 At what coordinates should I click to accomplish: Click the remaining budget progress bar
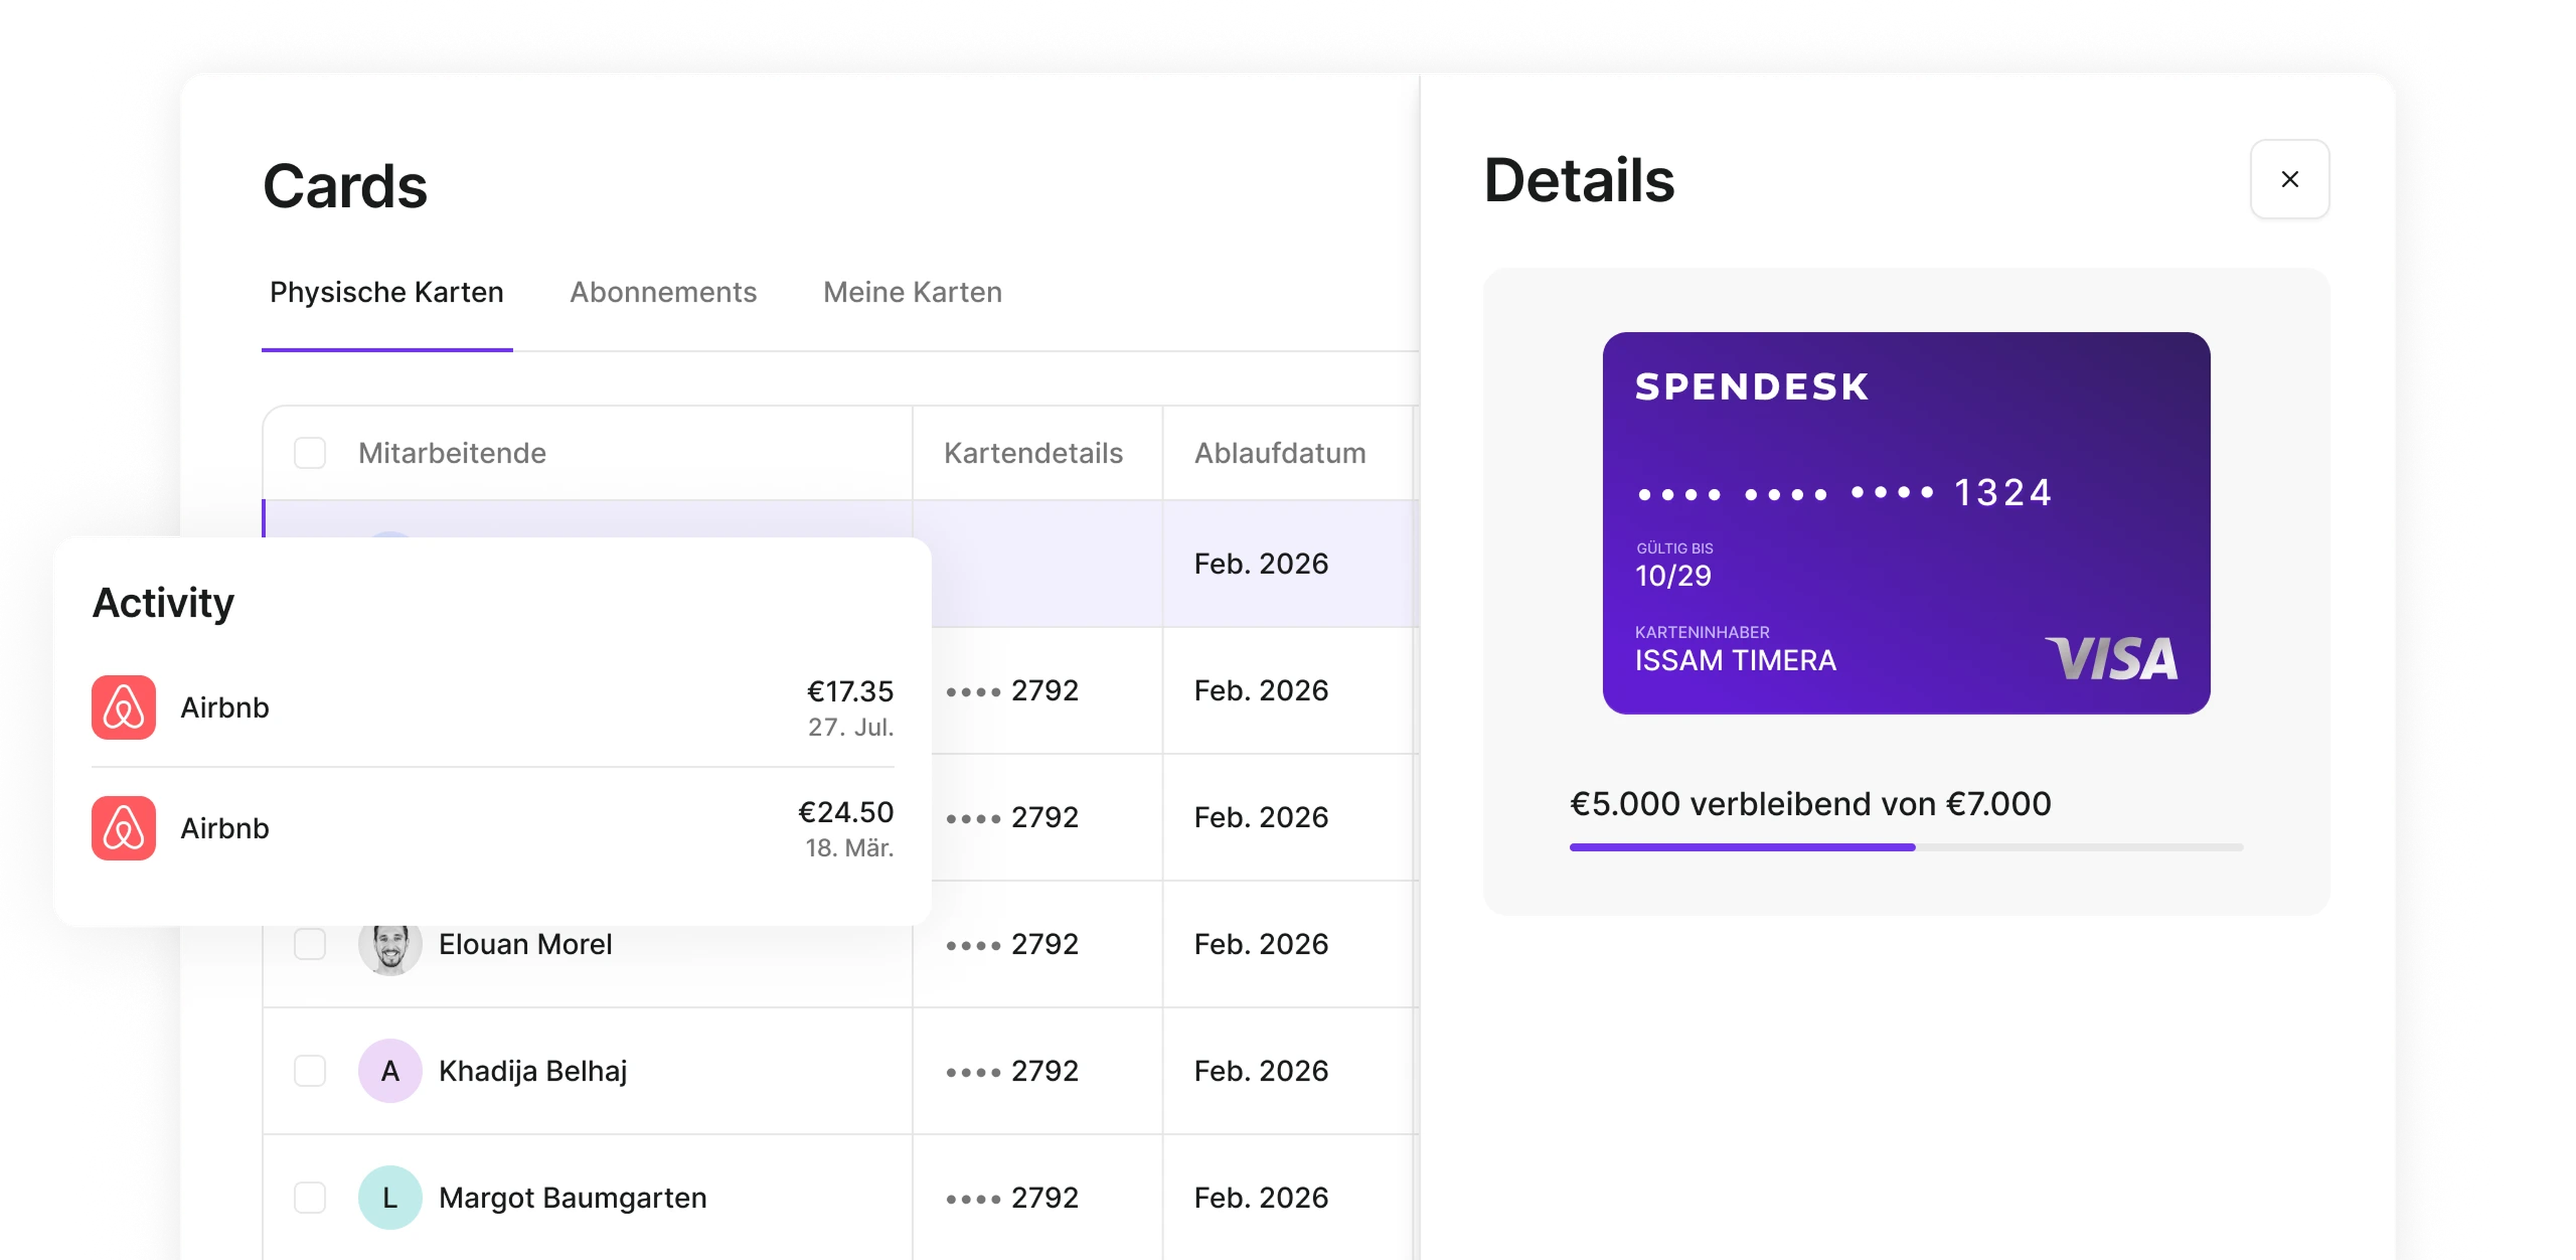(x=1906, y=847)
